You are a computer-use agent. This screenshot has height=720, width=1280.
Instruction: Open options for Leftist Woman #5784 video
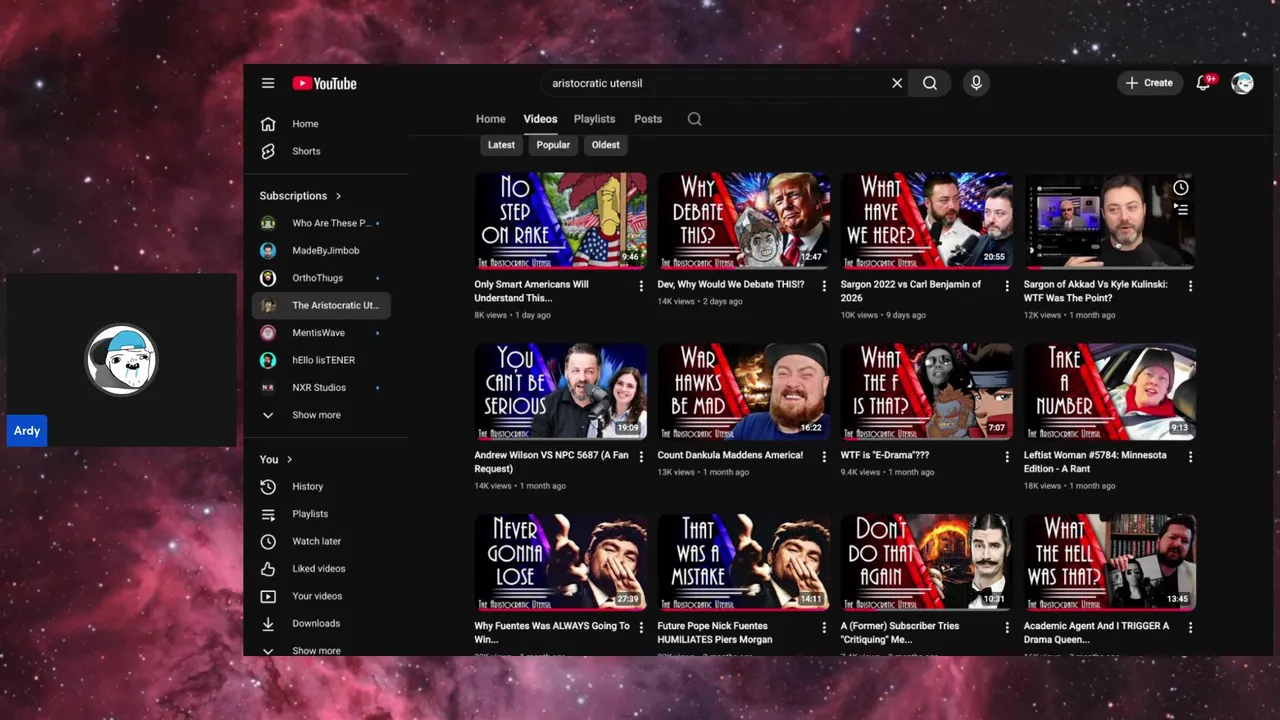tap(1190, 456)
